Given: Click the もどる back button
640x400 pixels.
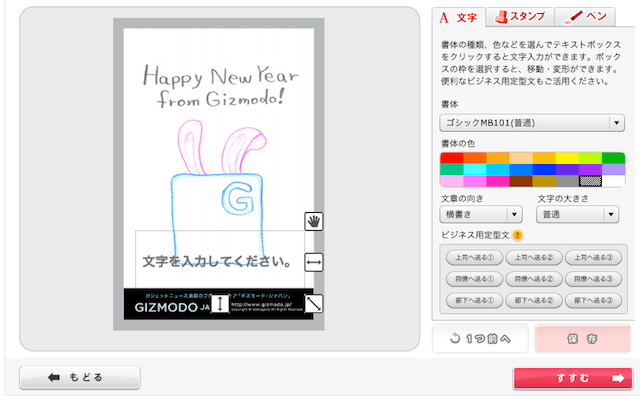Looking at the screenshot, I should 80,377.
